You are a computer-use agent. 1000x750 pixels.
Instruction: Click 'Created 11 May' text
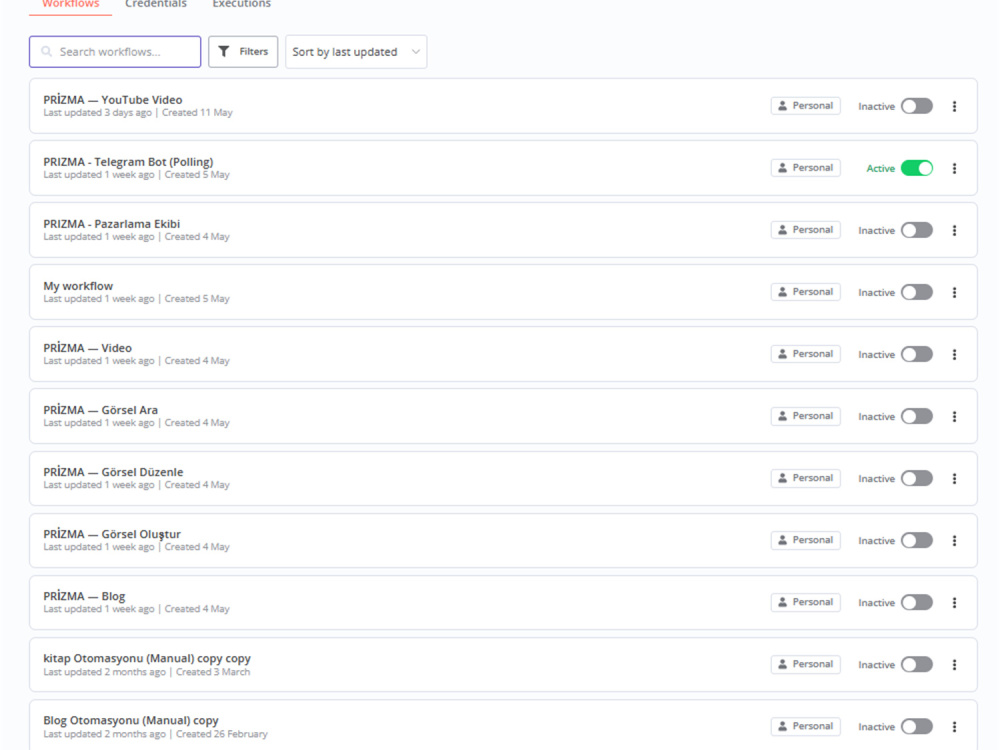pyautogui.click(x=197, y=113)
